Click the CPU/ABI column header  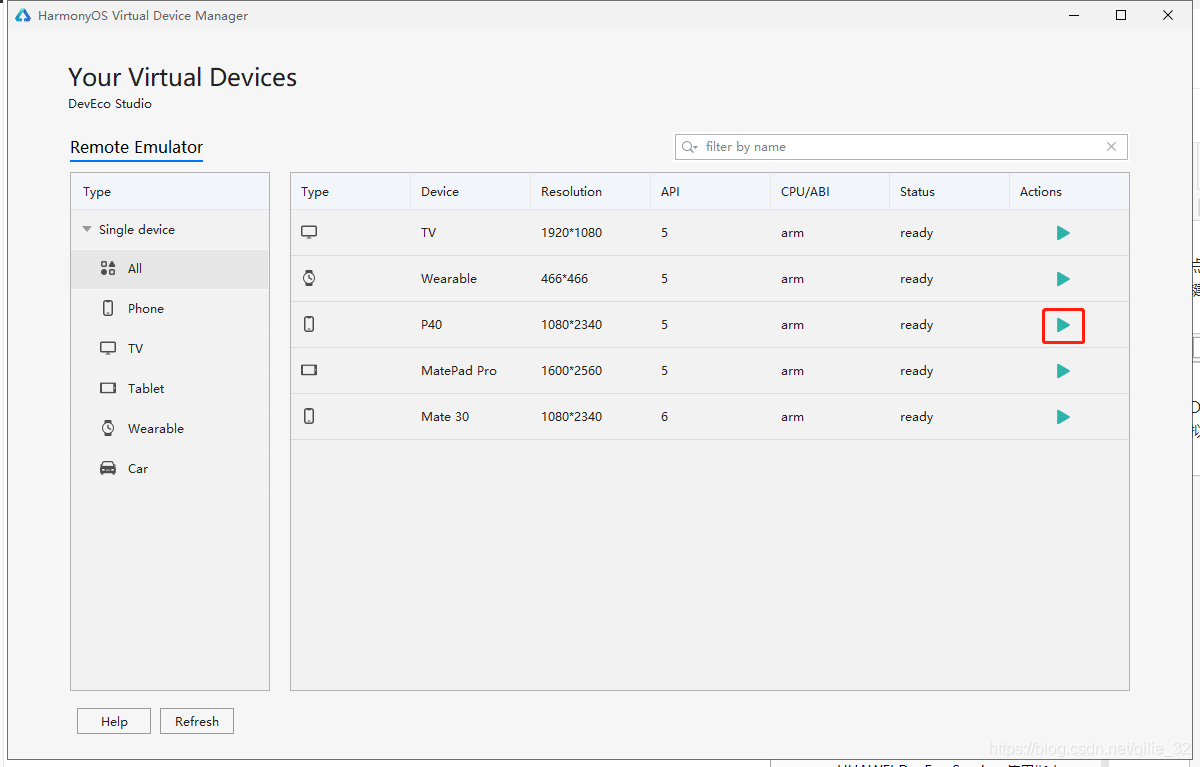pyautogui.click(x=830, y=191)
